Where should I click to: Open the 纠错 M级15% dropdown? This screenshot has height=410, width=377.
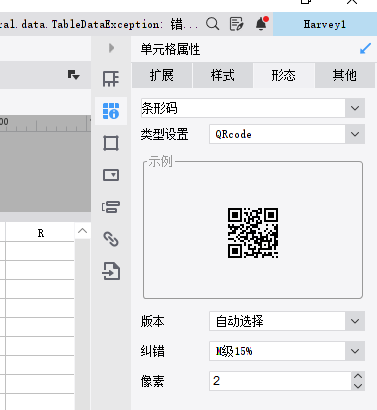point(287,351)
